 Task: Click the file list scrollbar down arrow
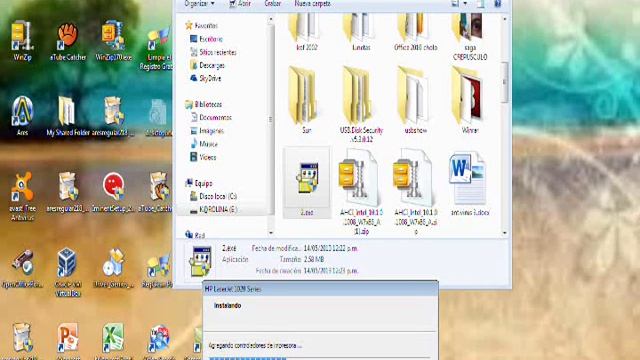click(504, 233)
